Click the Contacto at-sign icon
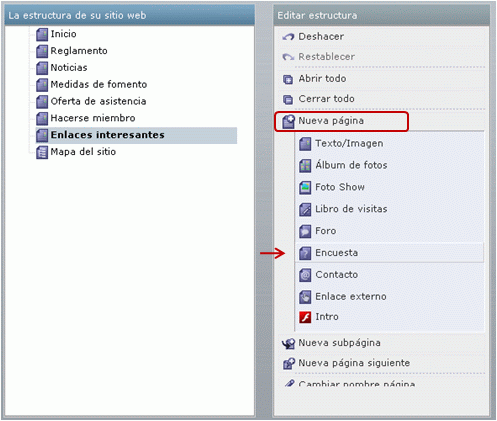 (305, 275)
